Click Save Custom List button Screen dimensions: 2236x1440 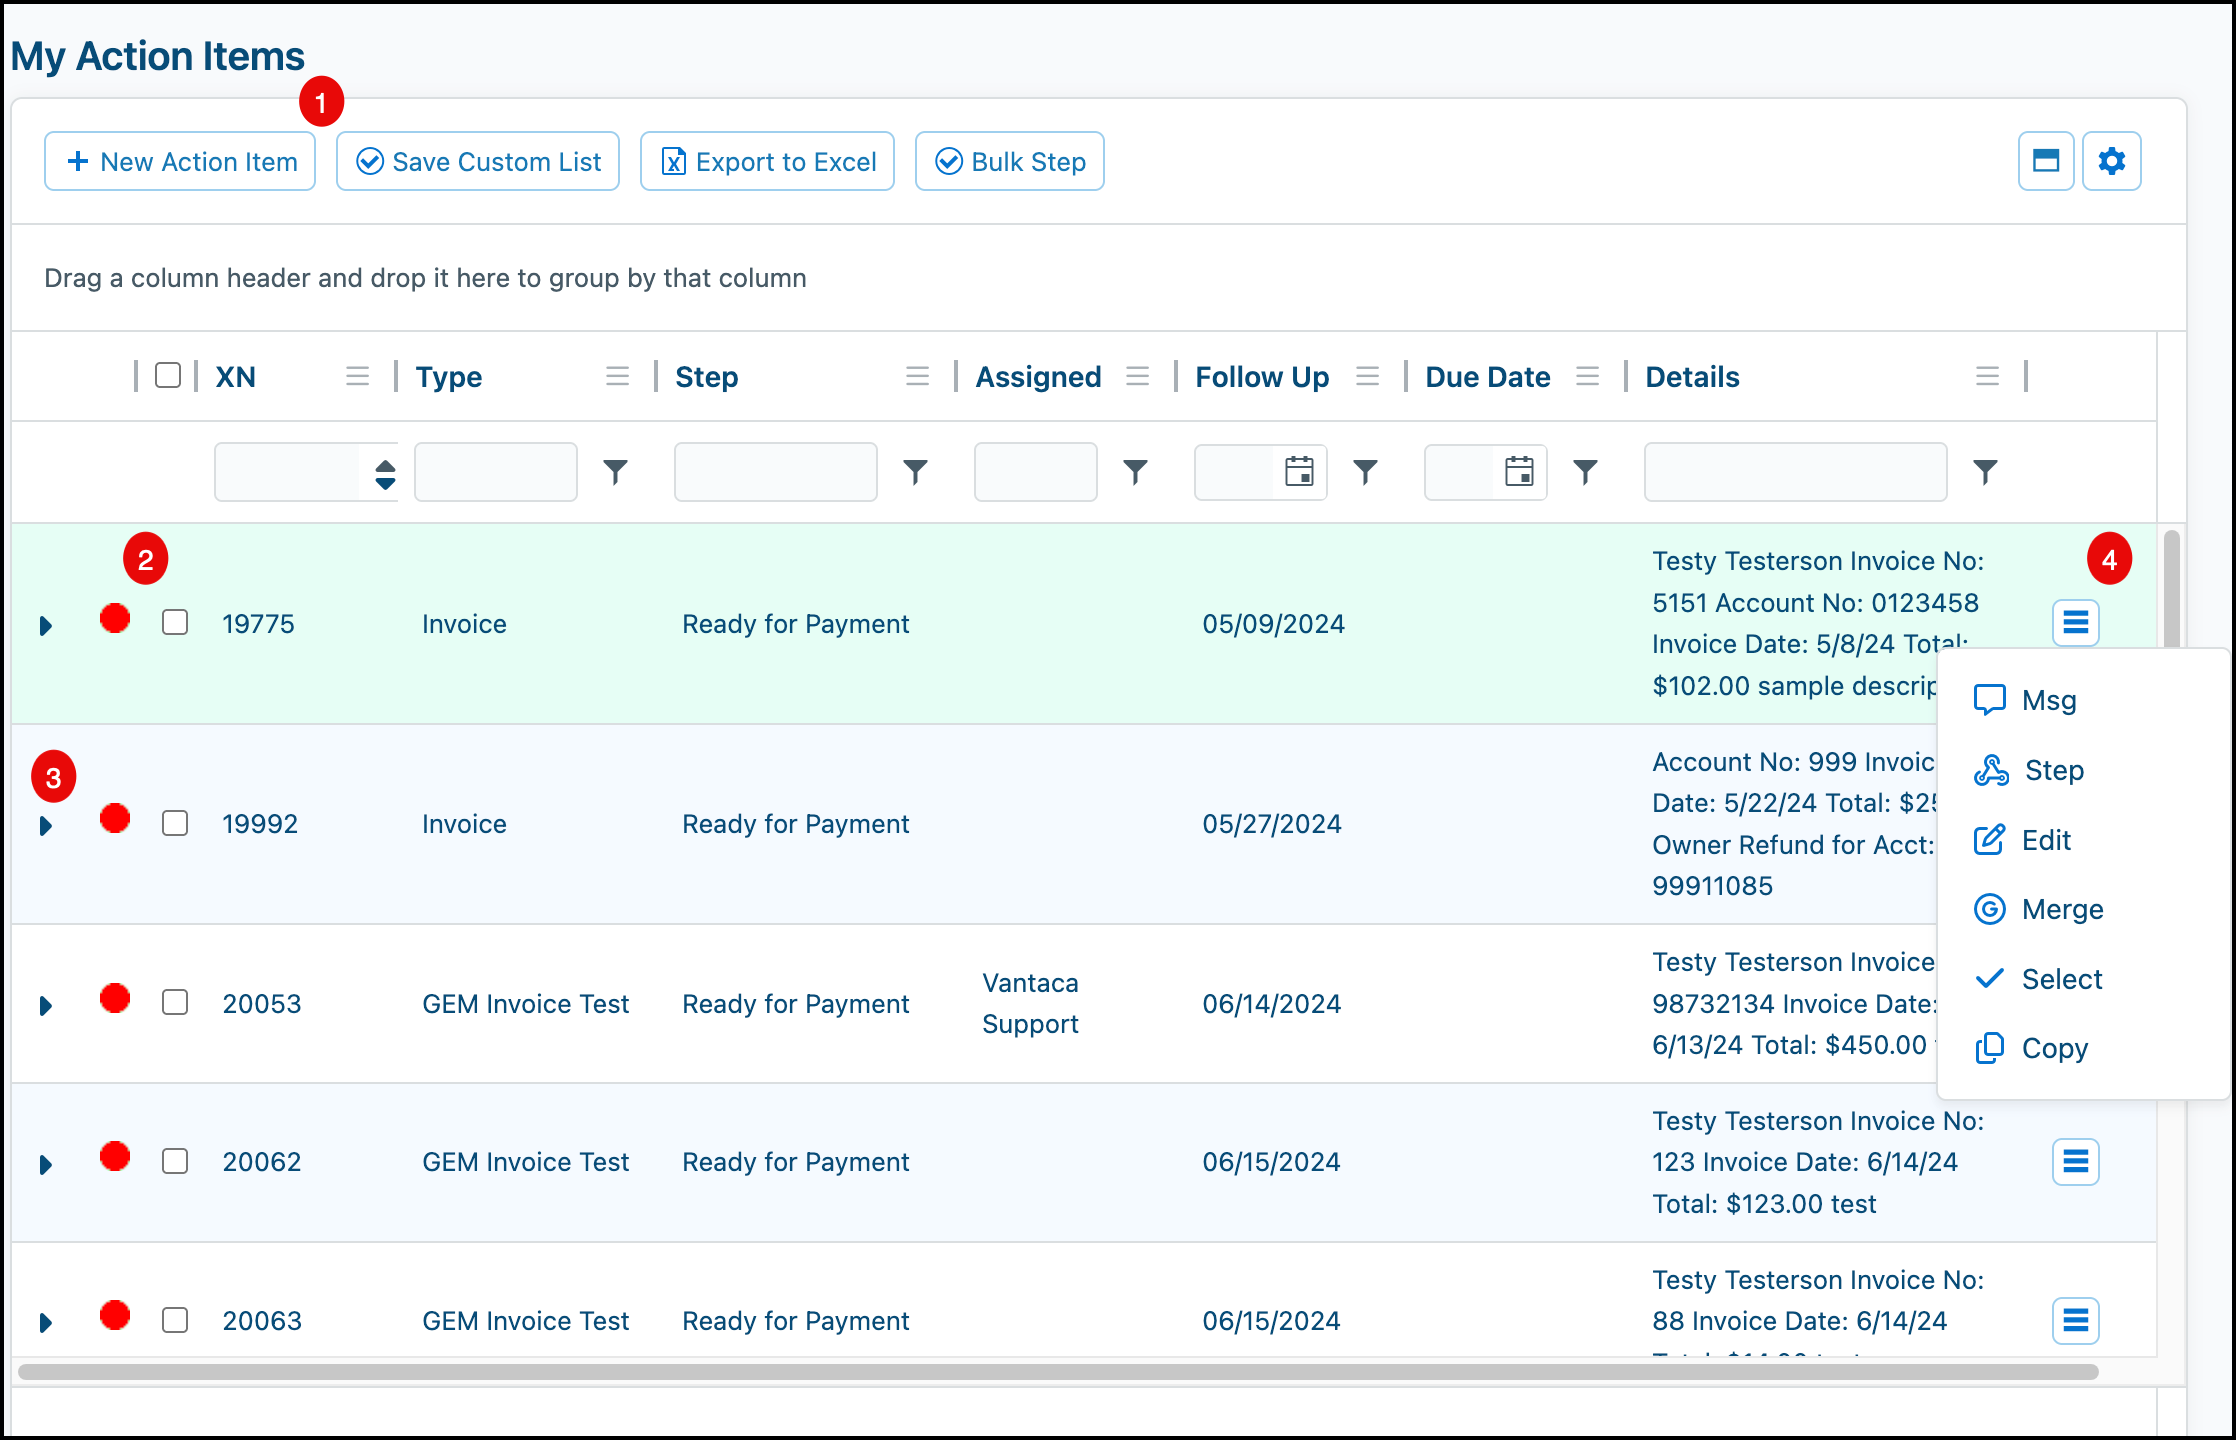478,161
